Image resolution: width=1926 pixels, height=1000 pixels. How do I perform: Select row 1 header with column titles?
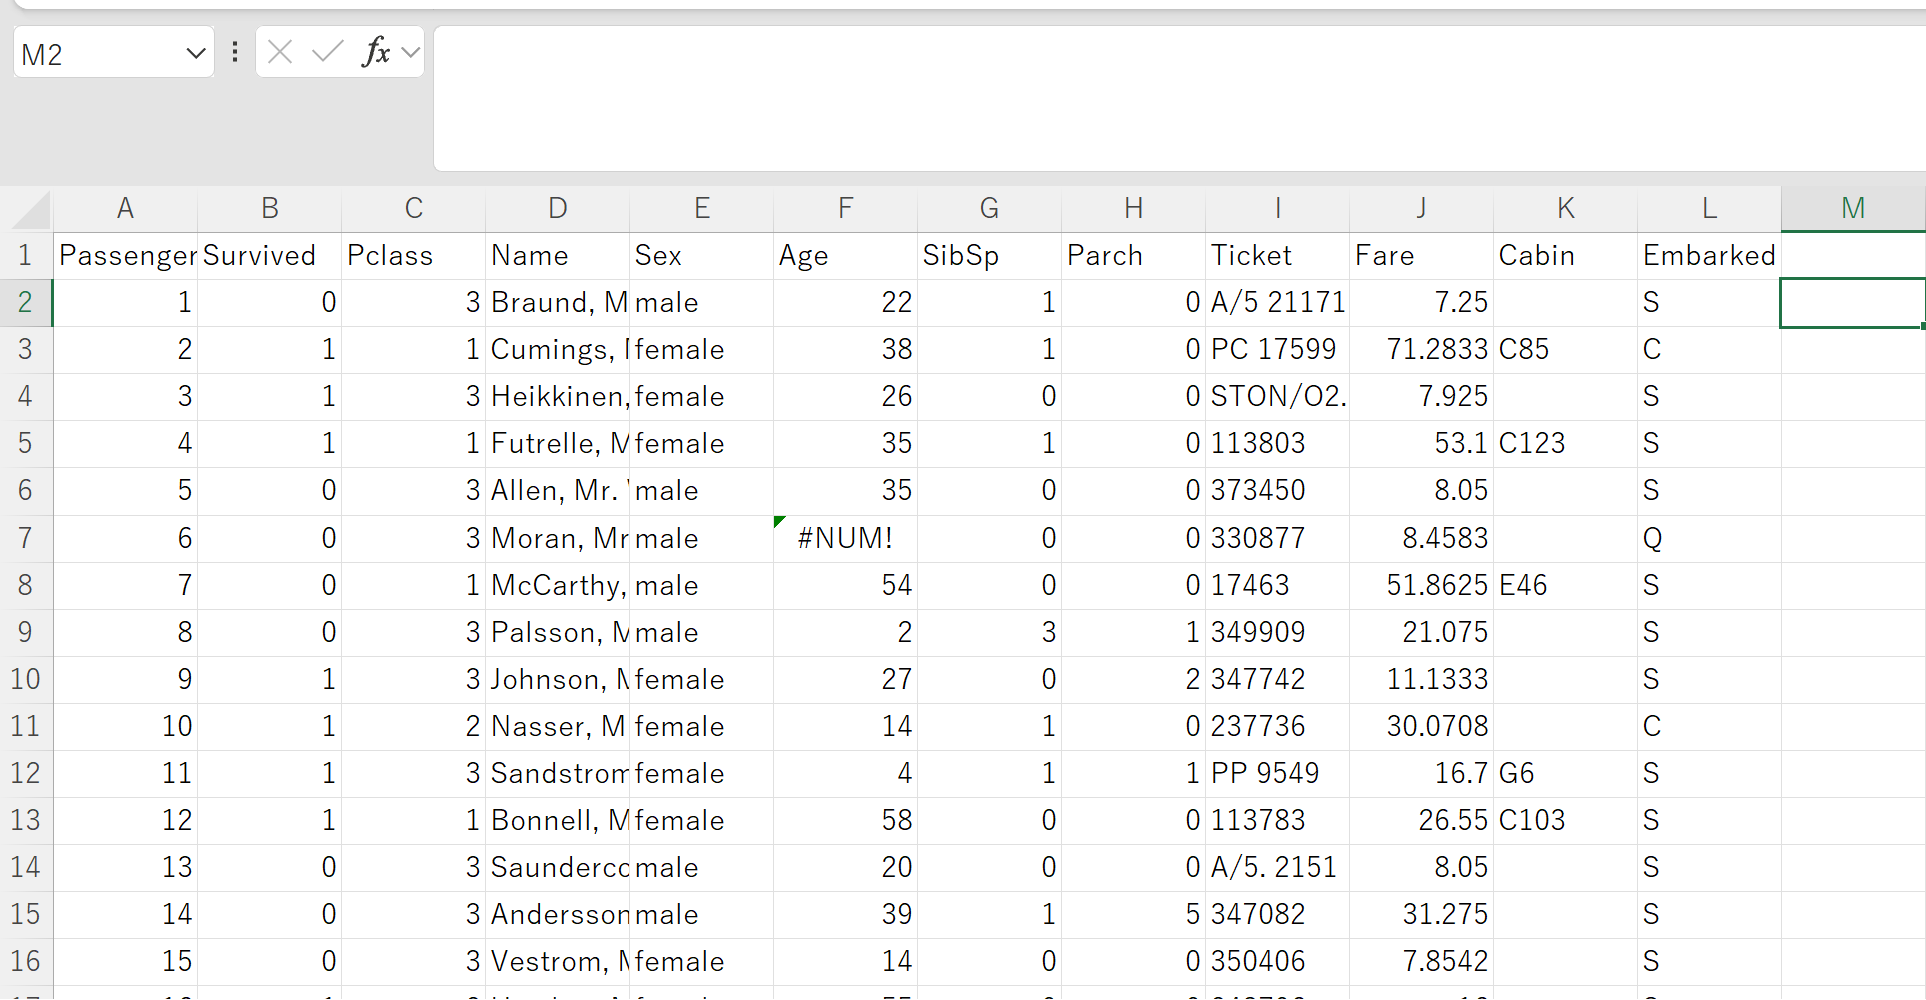(x=27, y=255)
